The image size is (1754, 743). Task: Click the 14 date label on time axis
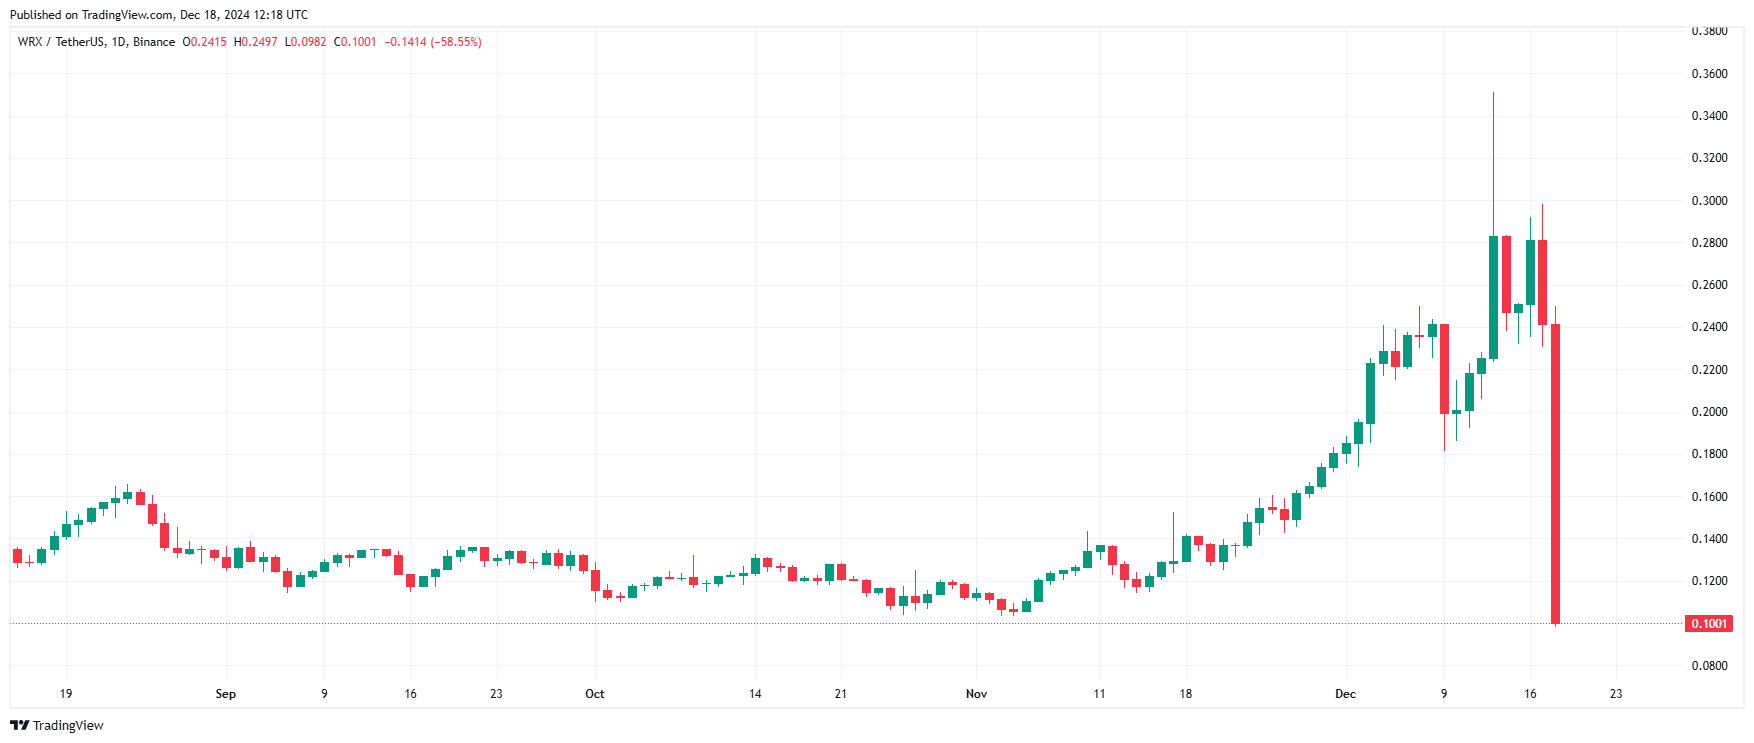(755, 694)
